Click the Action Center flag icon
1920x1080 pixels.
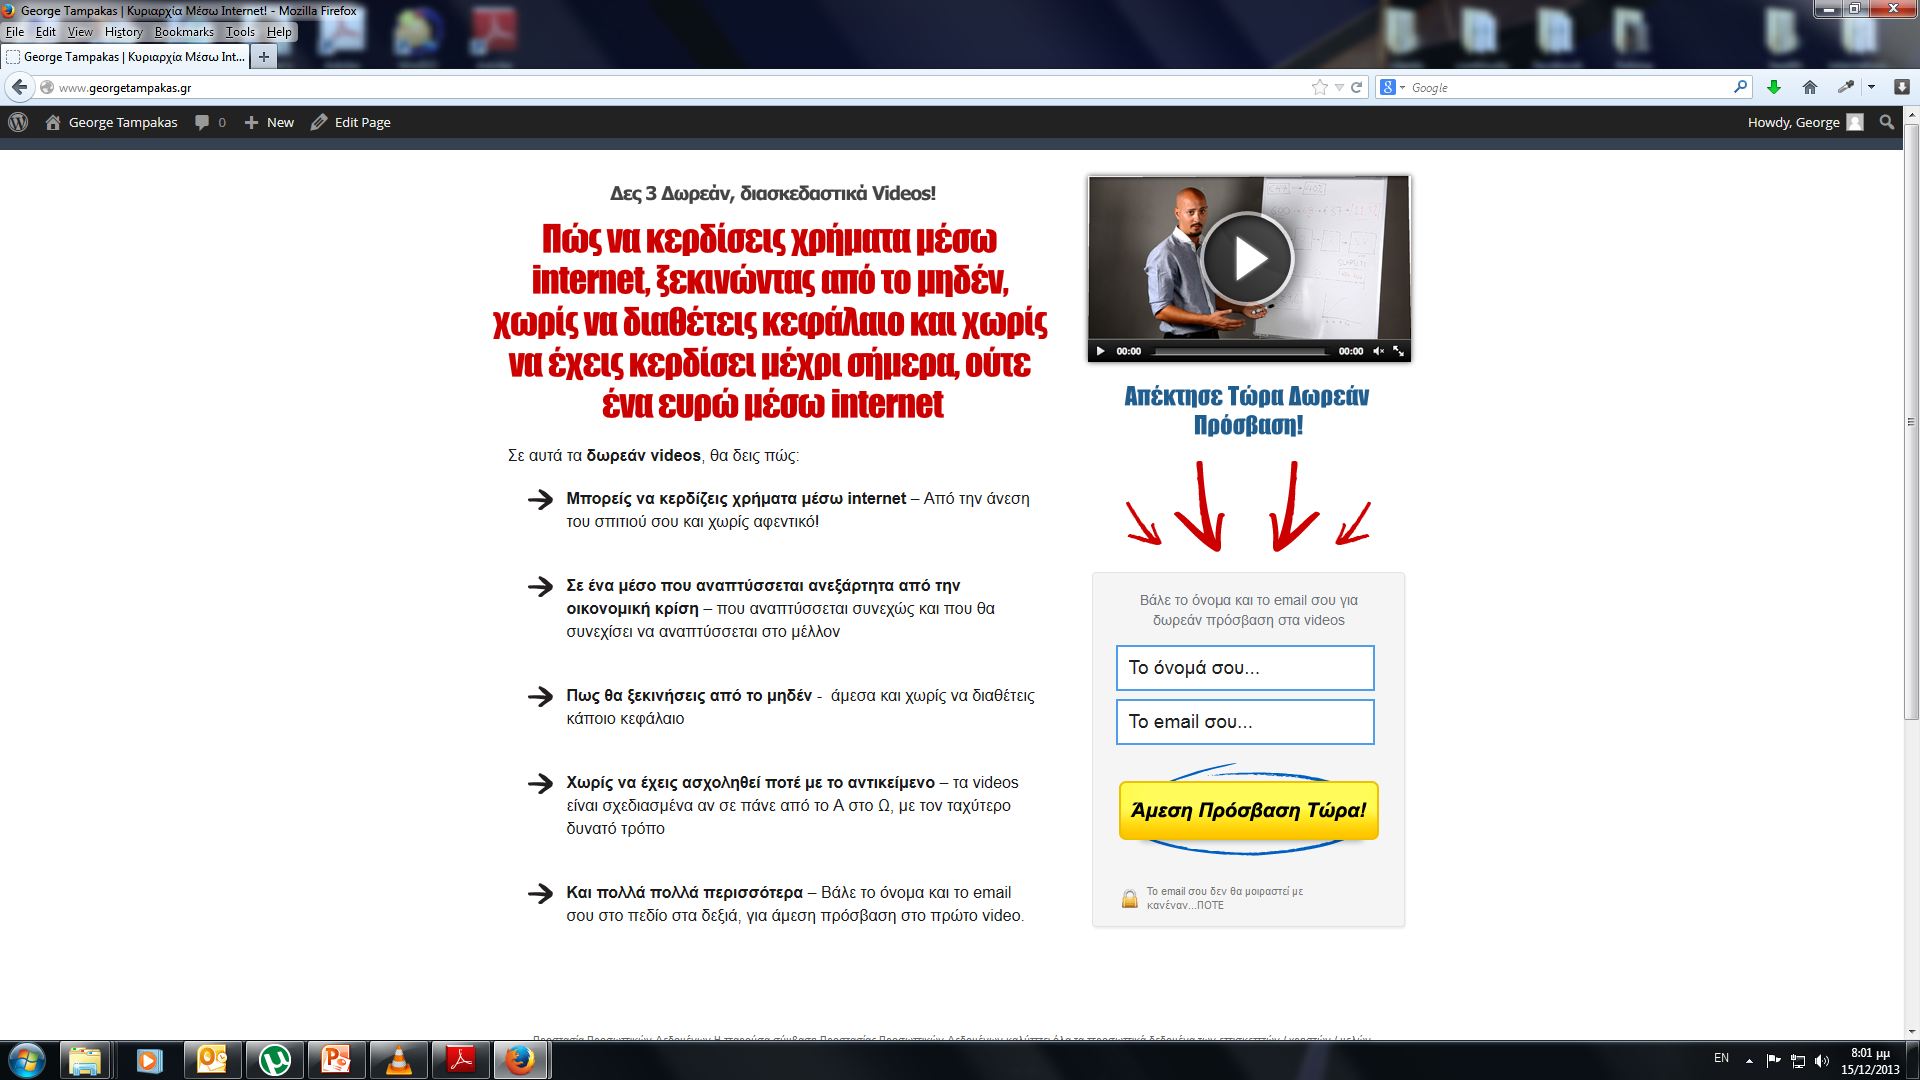(x=1773, y=1060)
